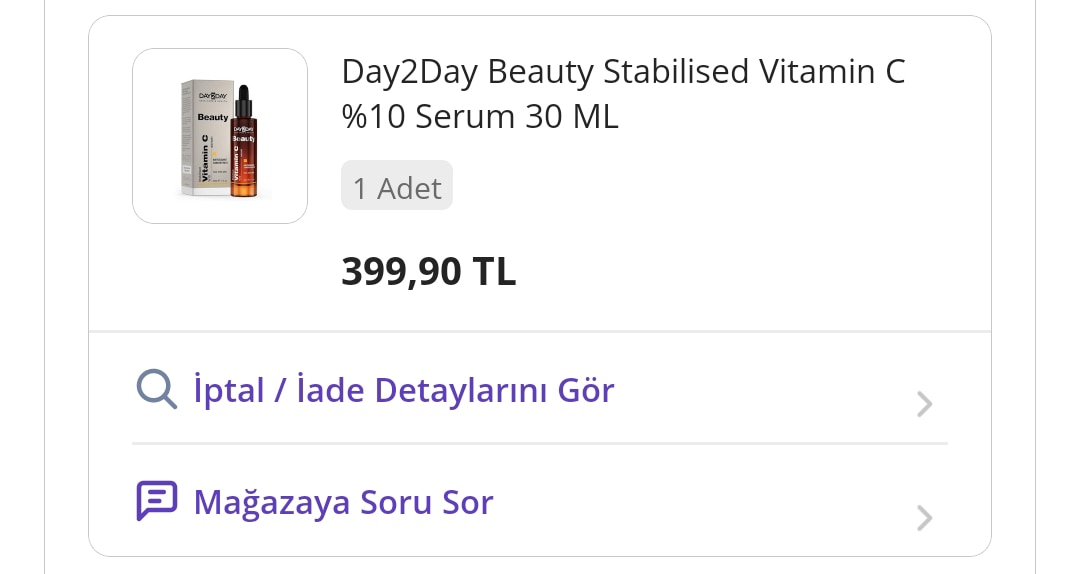Click the Vitamin C box in the product image
The width and height of the screenshot is (1080, 574).
pos(203,138)
